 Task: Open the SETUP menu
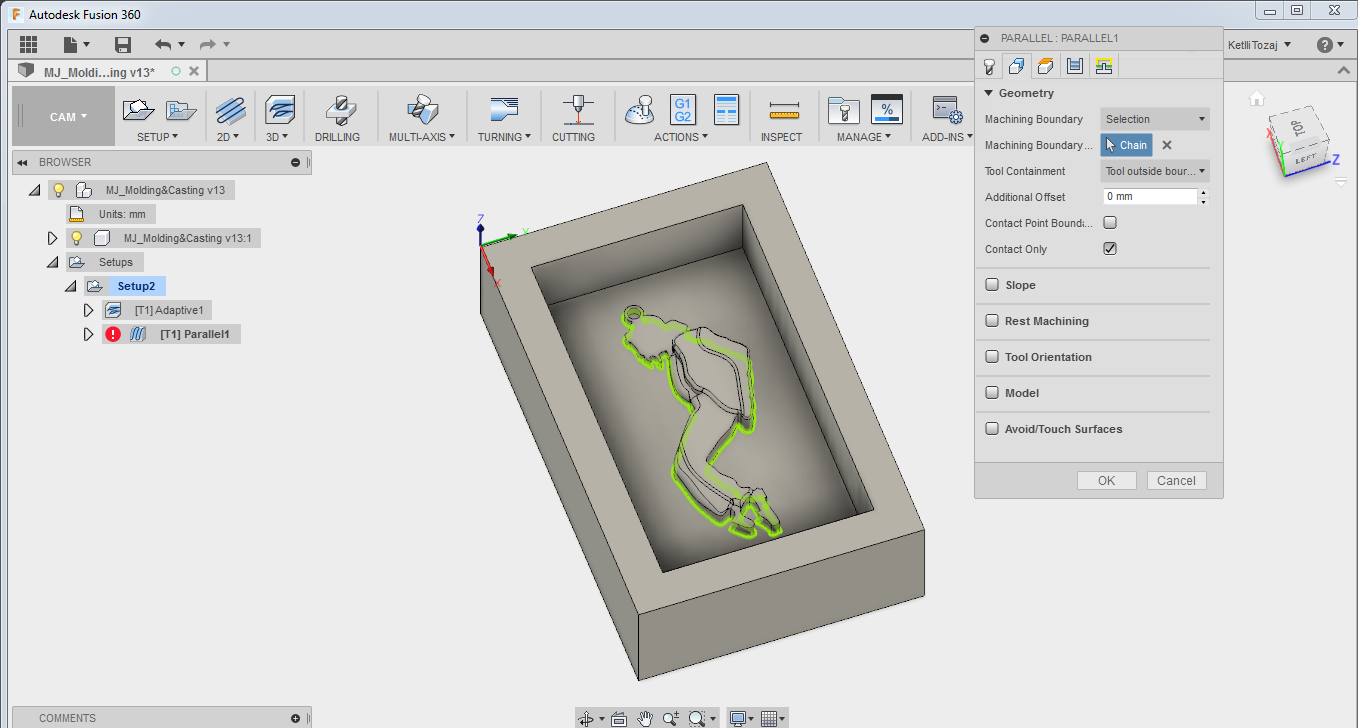157,137
